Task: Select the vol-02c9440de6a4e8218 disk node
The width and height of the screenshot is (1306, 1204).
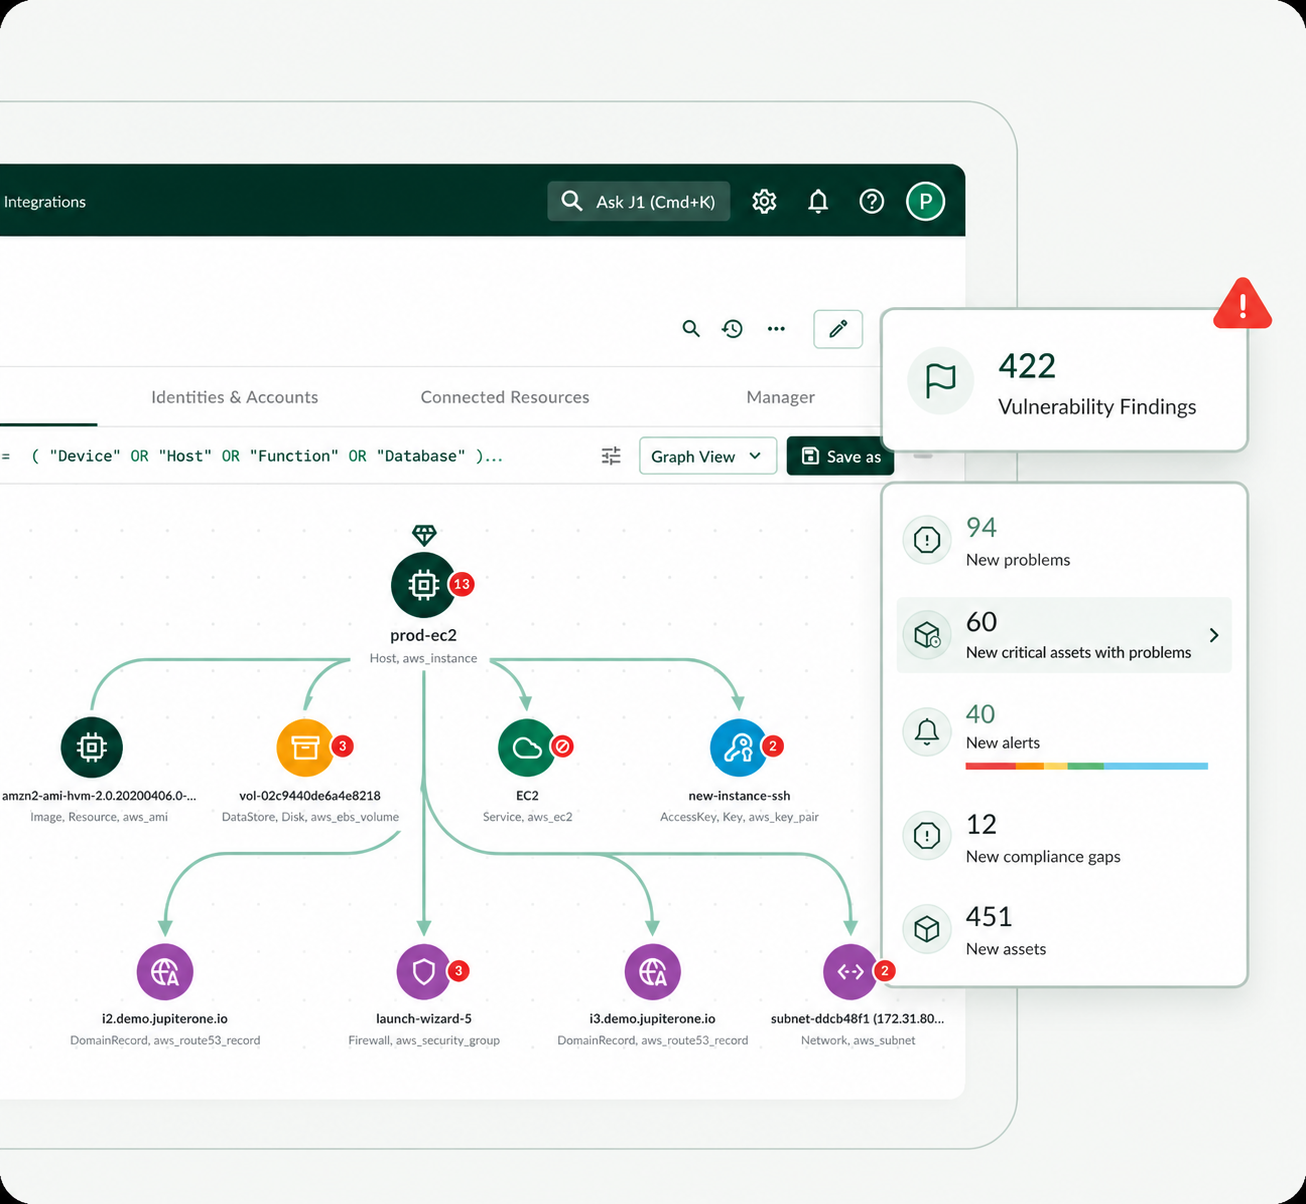Action: (305, 747)
